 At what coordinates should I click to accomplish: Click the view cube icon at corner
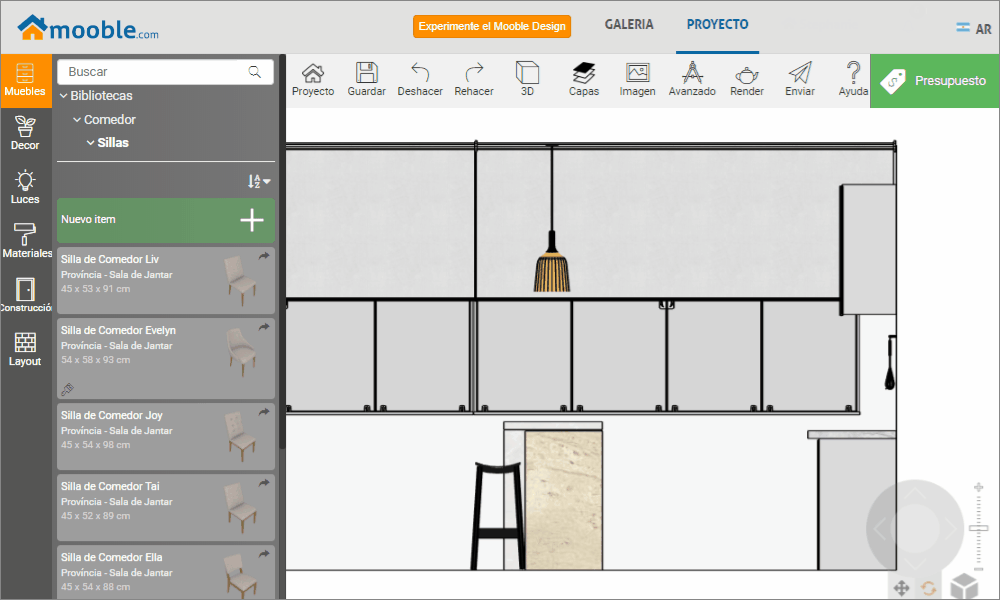964,585
